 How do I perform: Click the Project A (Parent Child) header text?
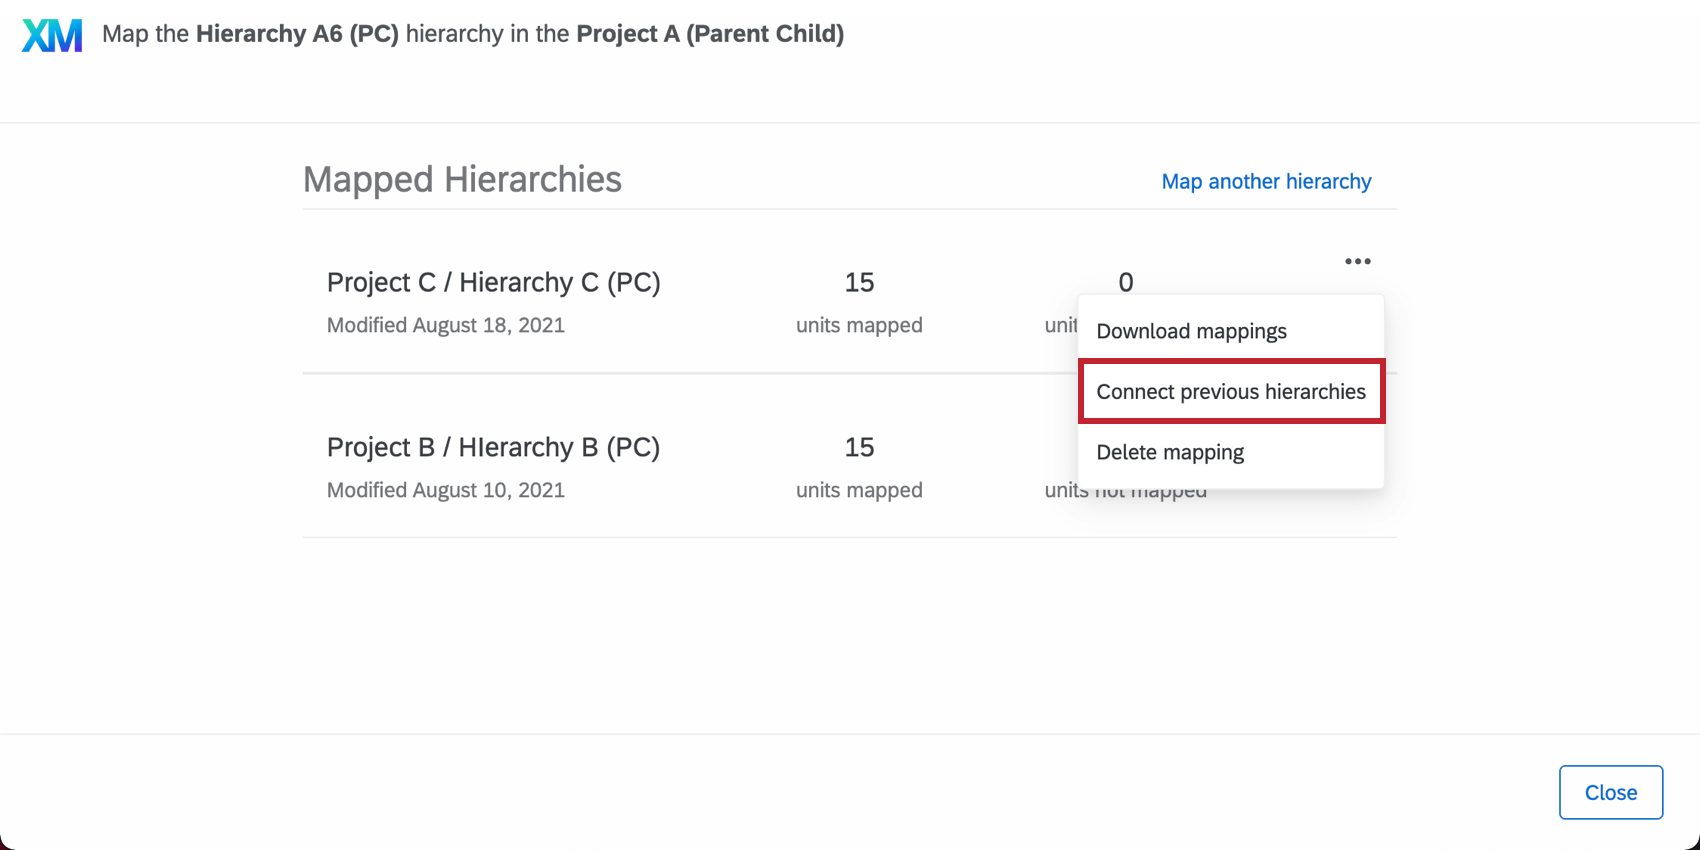coord(710,33)
